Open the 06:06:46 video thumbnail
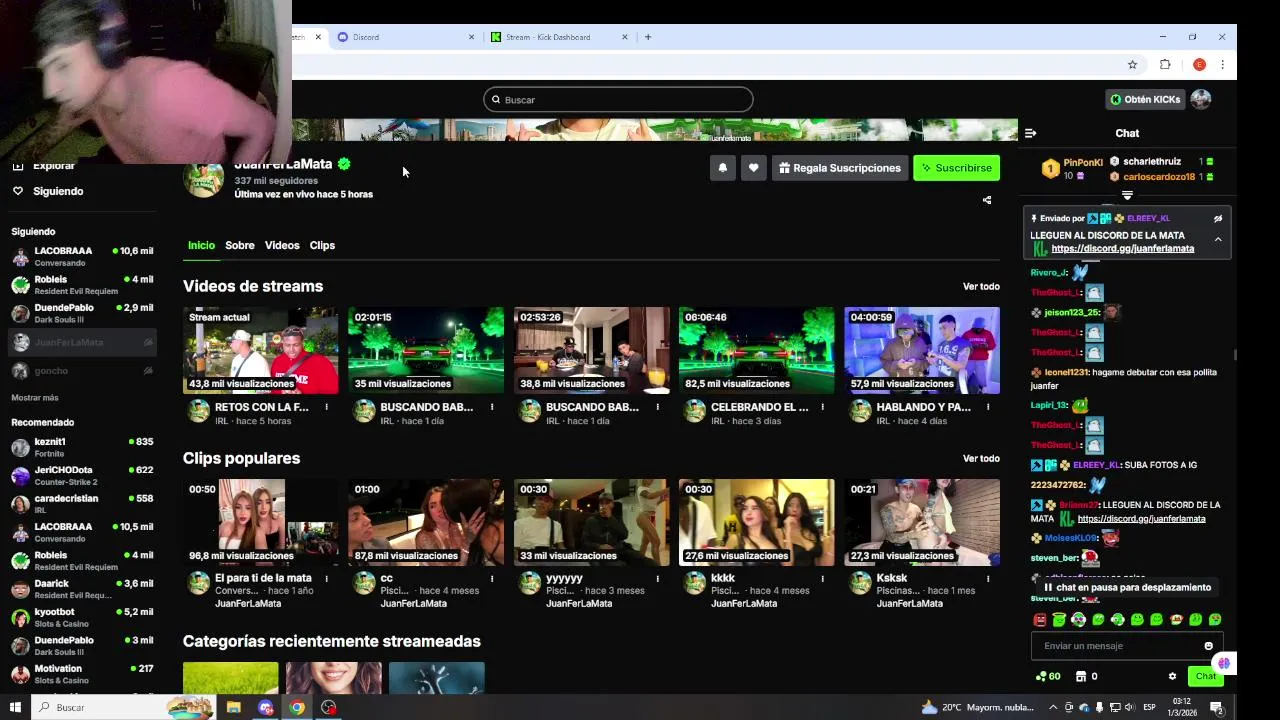 pyautogui.click(x=756, y=350)
